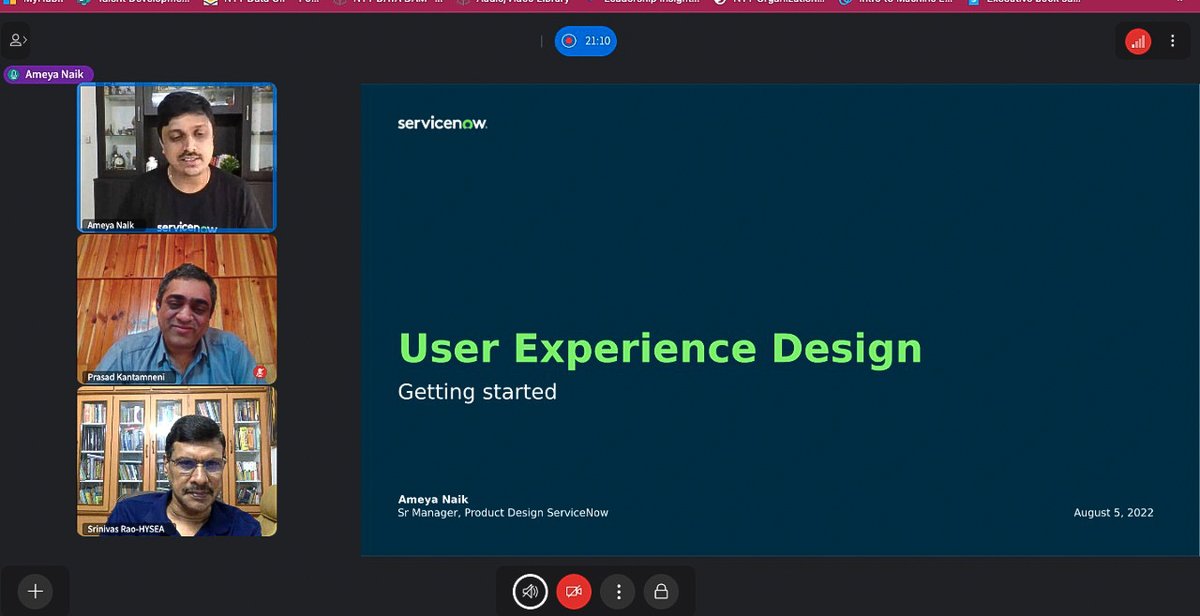Turn on the camera using red video button
The image size is (1200, 616).
click(574, 591)
